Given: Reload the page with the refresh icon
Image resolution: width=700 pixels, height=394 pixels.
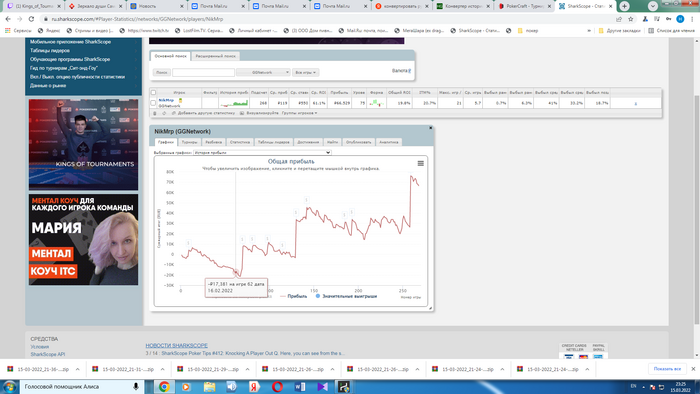Looking at the screenshot, I should [31, 19].
